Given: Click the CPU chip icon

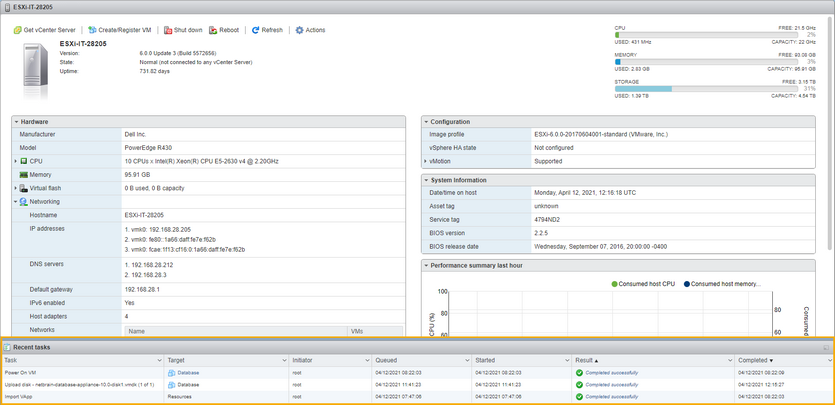Looking at the screenshot, I should click(23, 161).
